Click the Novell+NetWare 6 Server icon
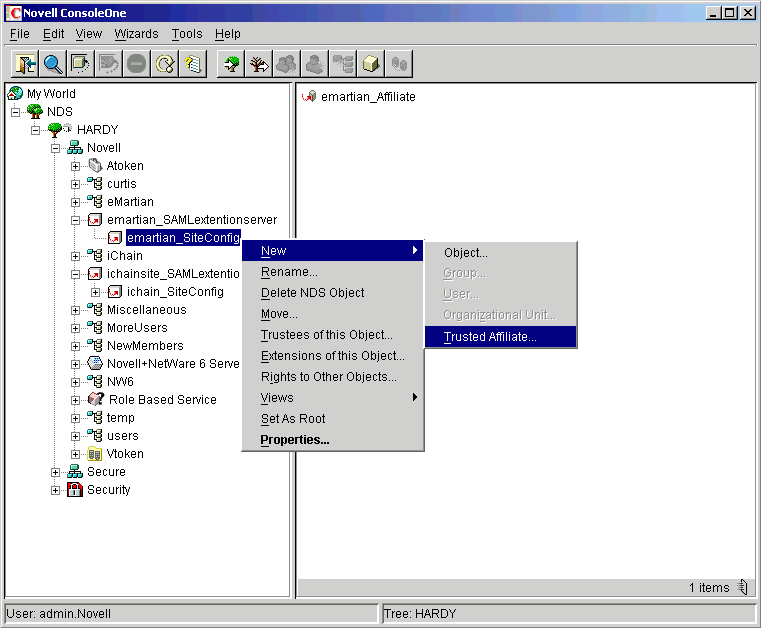This screenshot has width=761, height=628. coord(95,363)
